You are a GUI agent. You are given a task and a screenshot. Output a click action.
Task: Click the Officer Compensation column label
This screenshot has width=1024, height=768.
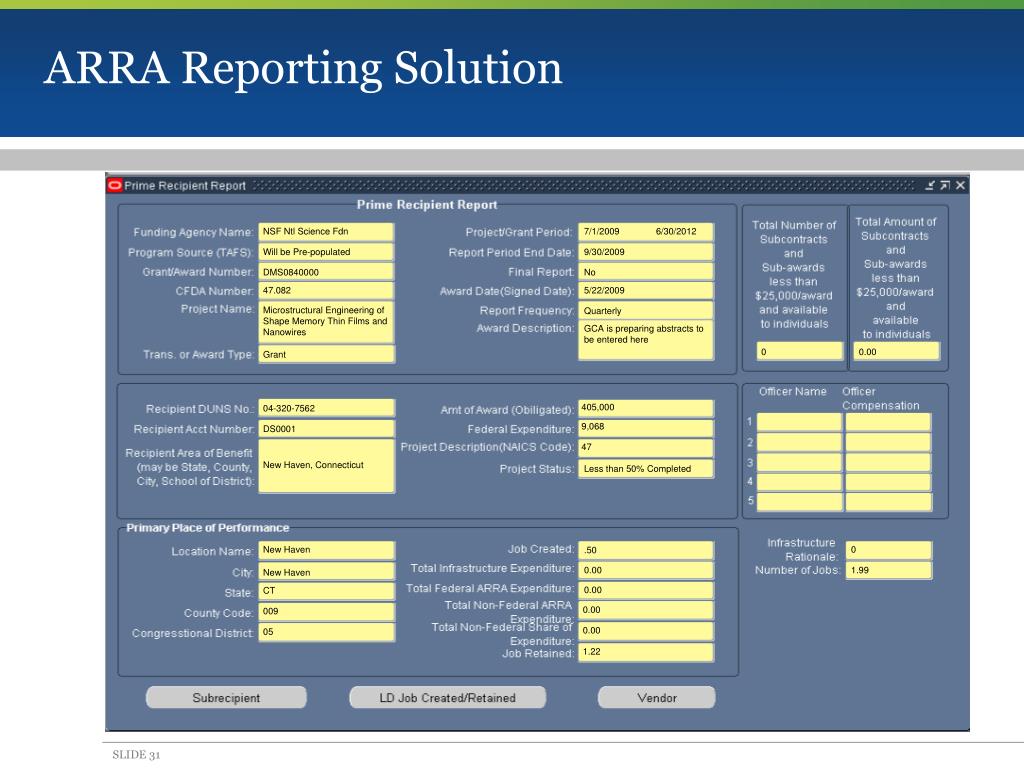[x=880, y=398]
